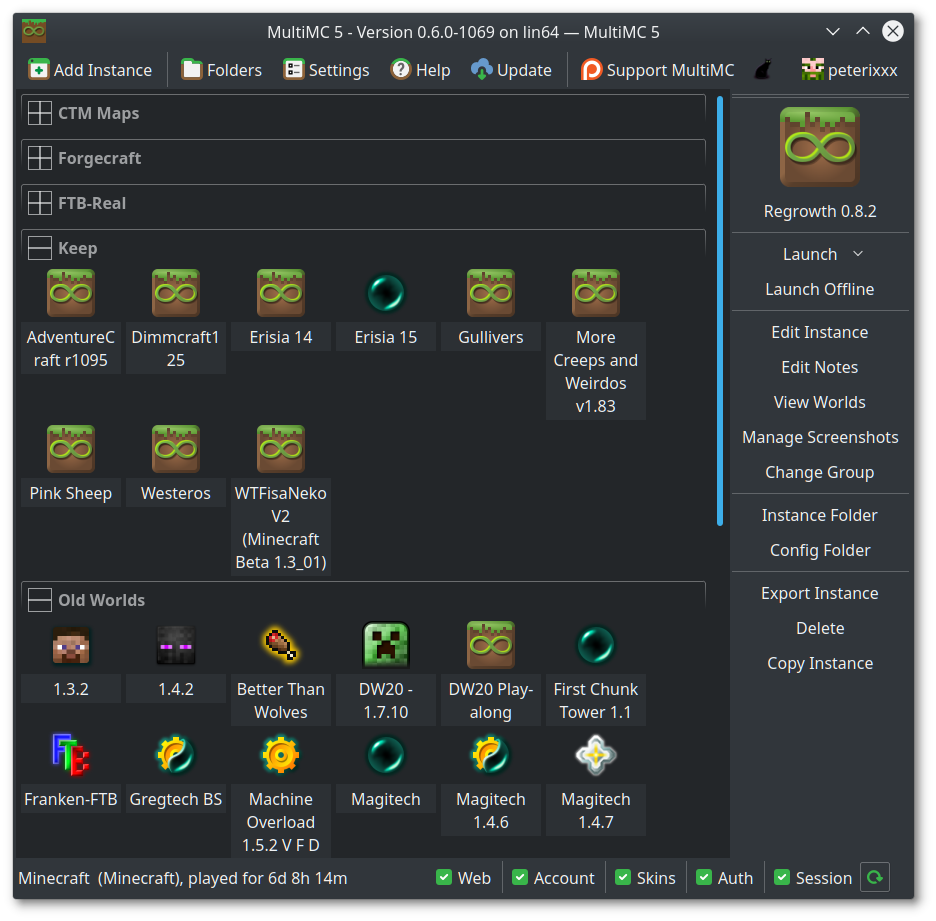Open the peterixxx account menu
The width and height of the screenshot is (936, 921).
tap(849, 69)
